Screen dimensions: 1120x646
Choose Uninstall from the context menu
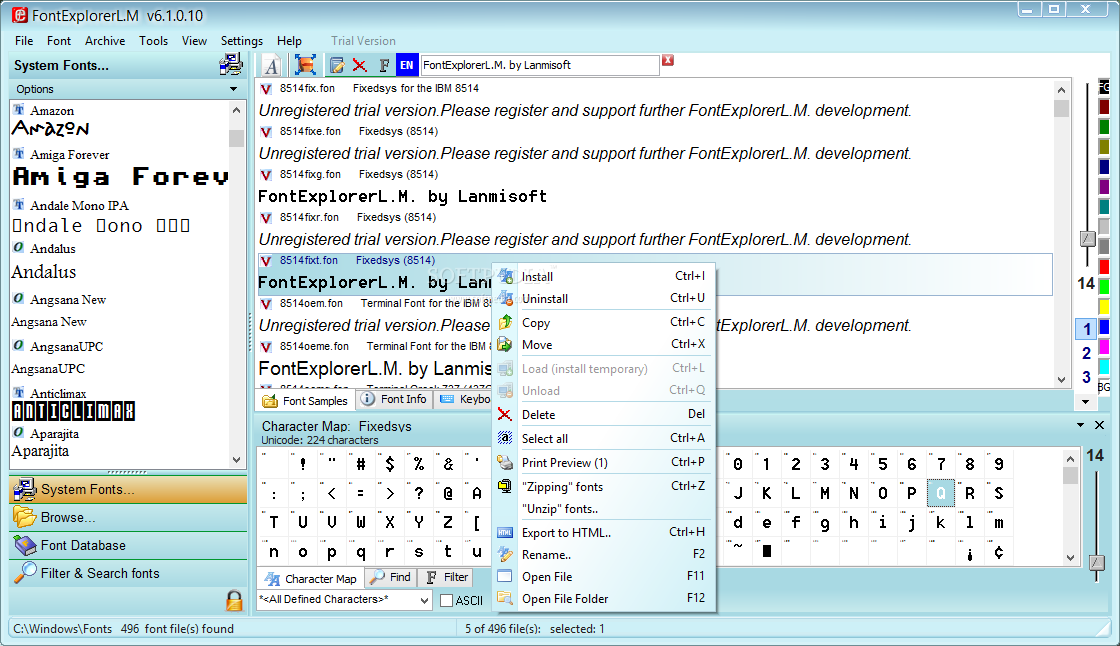pos(603,298)
